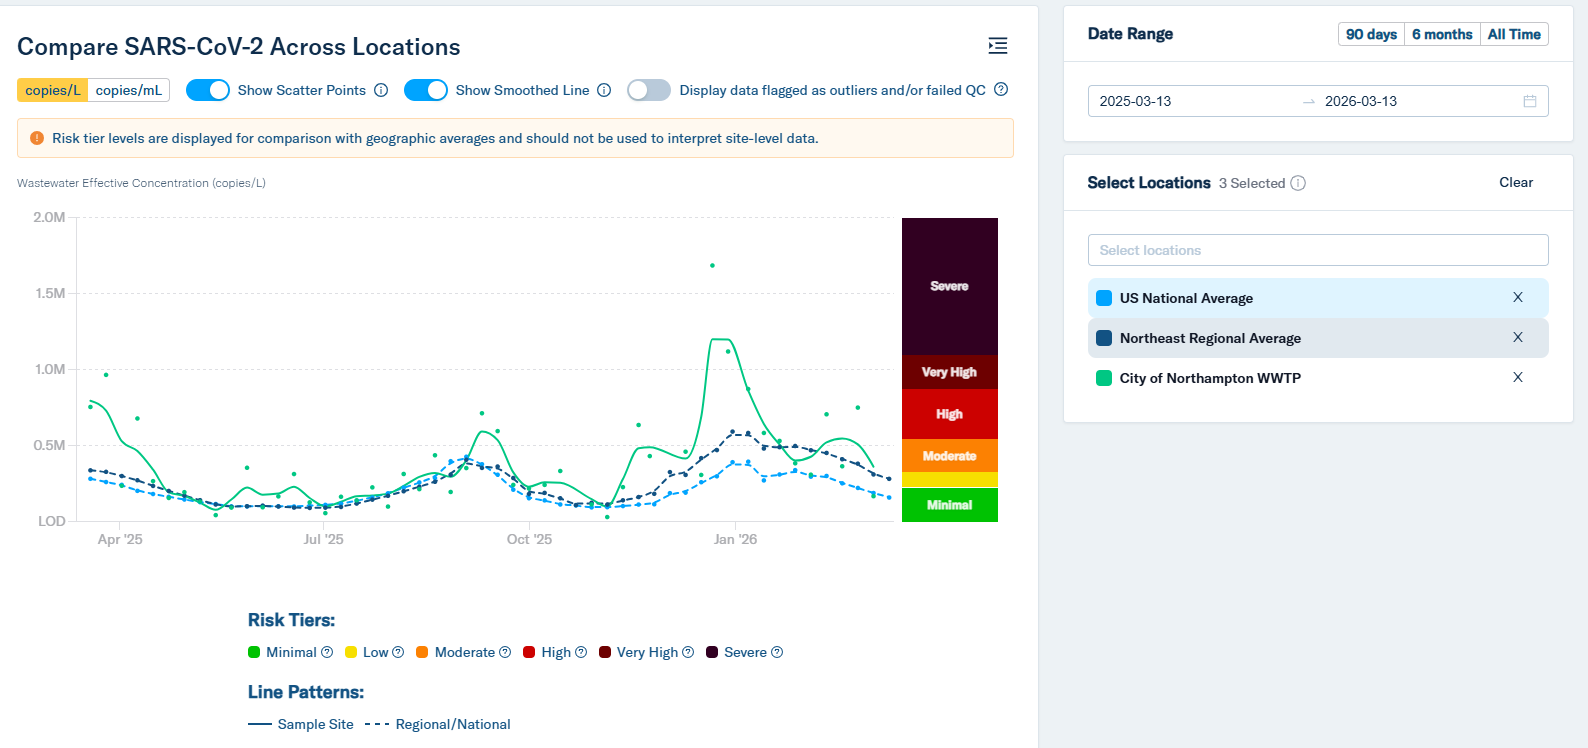Screen dimensions: 1588x748
Task: Disable the Show Smoothed Line switch
Action: click(x=425, y=90)
